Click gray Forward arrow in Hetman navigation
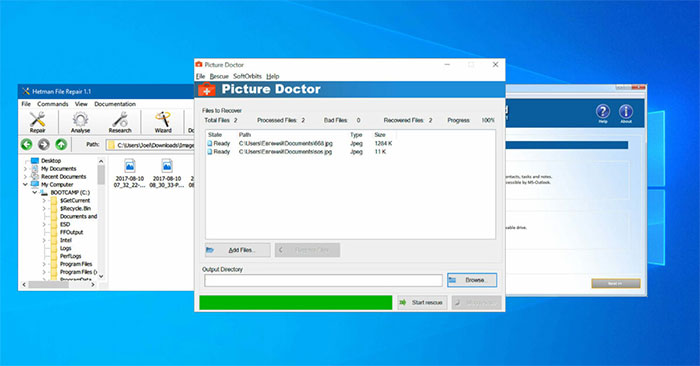 pyautogui.click(x=44, y=144)
